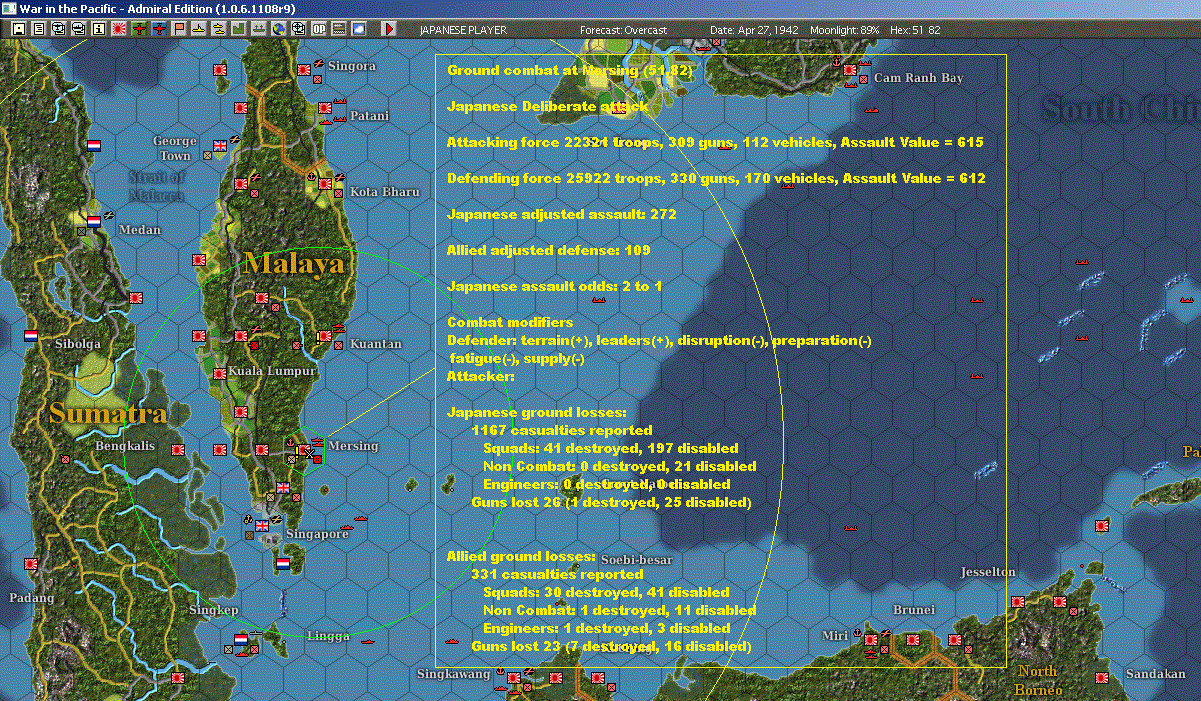Click the Sumatra region label
The width and height of the screenshot is (1201, 701).
108,413
